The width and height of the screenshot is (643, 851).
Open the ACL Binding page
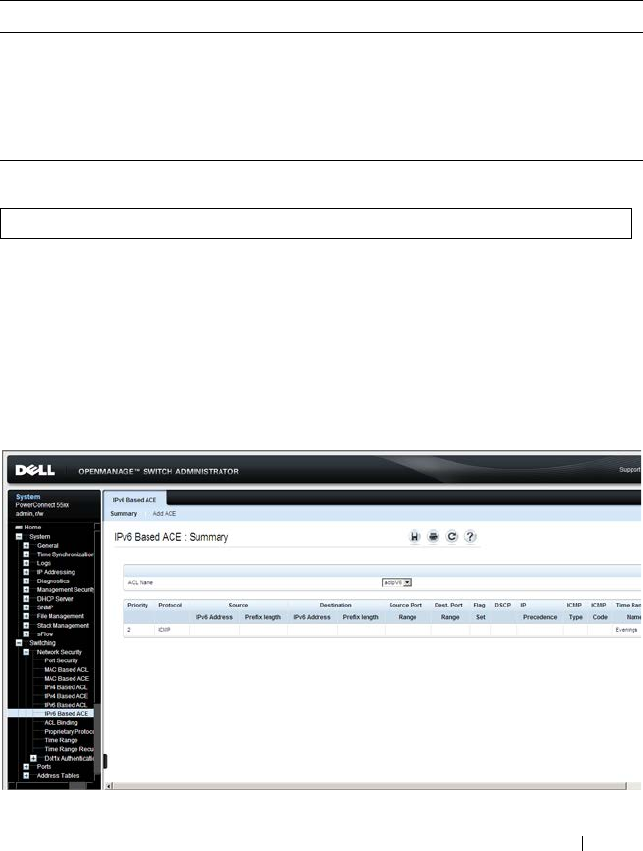[x=61, y=722]
